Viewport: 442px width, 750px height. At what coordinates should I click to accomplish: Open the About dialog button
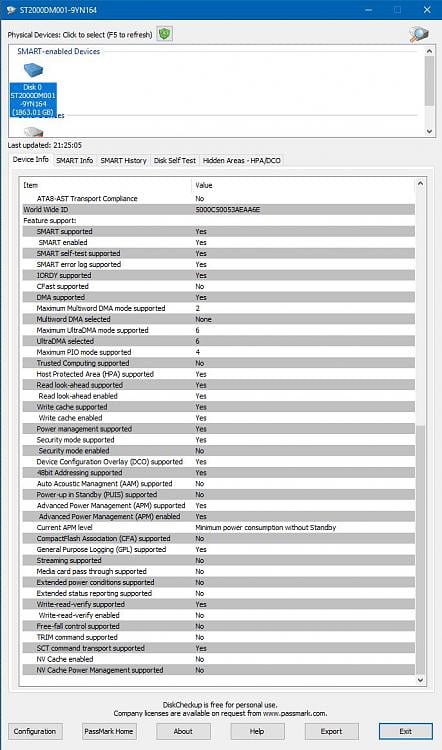[x=183, y=731]
